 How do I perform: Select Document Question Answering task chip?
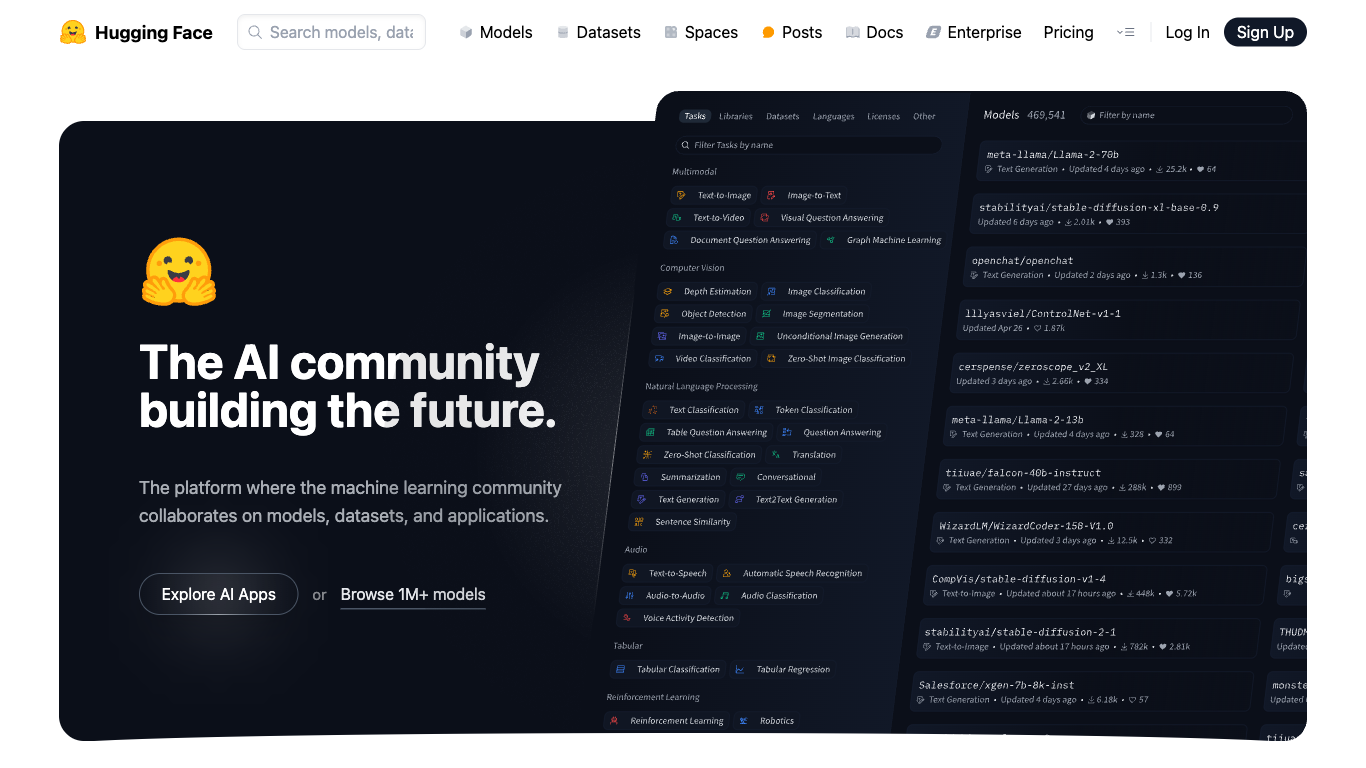740,240
